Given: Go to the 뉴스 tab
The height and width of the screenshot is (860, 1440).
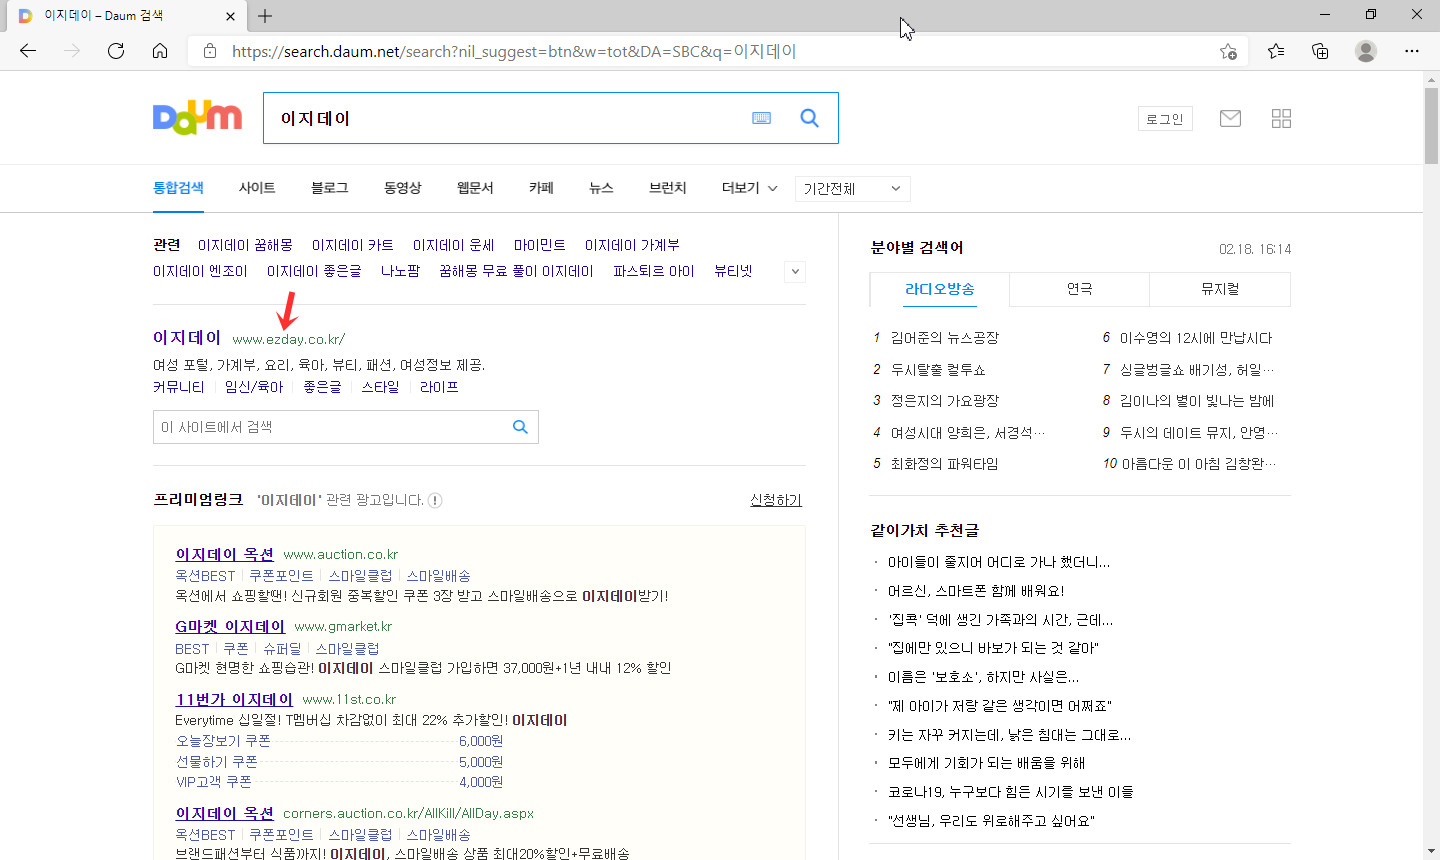Looking at the screenshot, I should tap(601, 188).
